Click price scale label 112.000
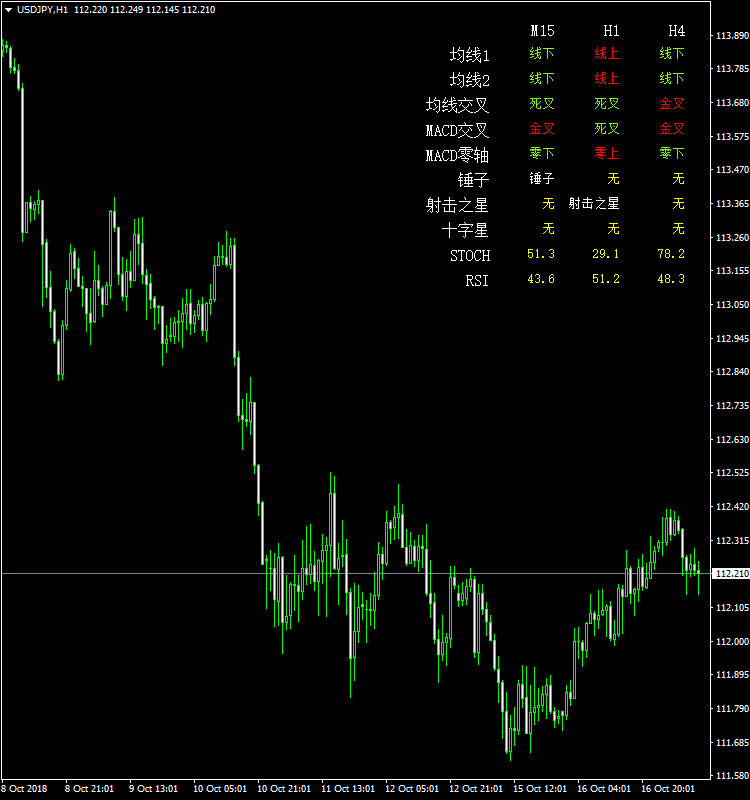750x800 pixels. click(732, 641)
